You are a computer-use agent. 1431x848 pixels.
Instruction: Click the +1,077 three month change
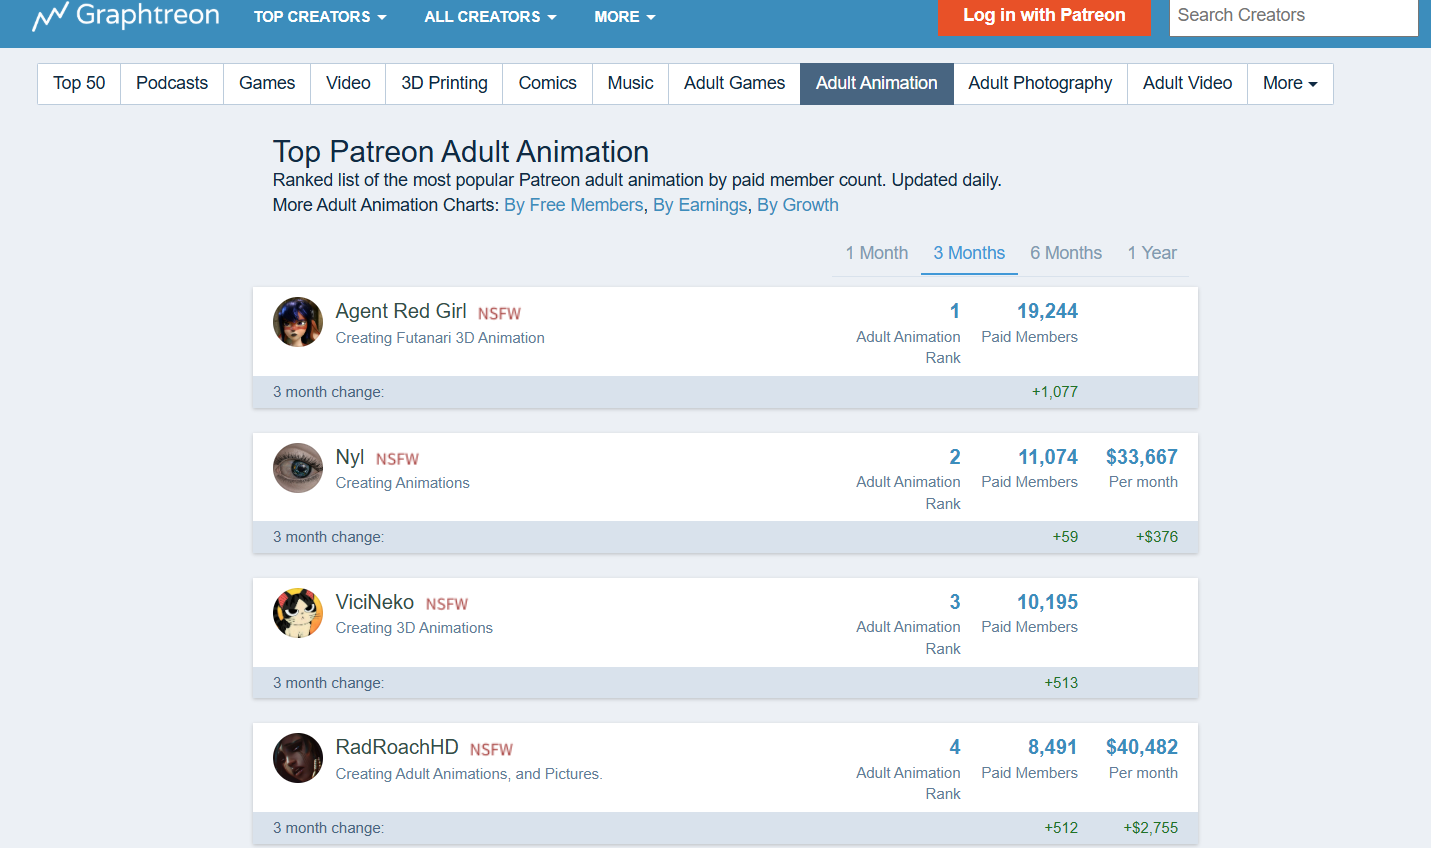click(1055, 392)
